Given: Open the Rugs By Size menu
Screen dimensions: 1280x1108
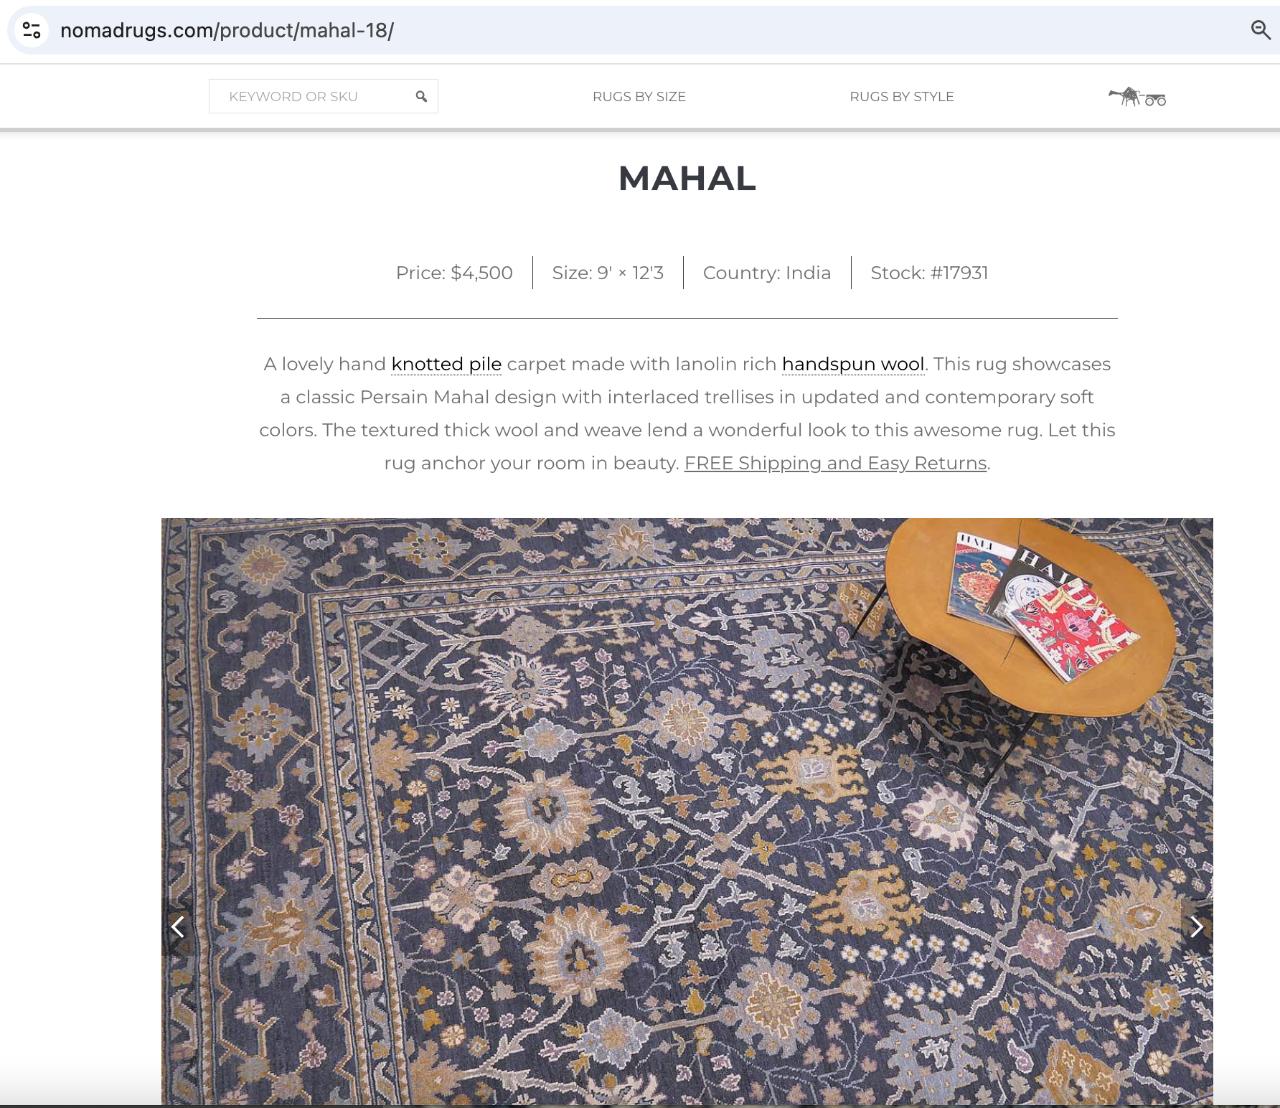Looking at the screenshot, I should coord(639,96).
